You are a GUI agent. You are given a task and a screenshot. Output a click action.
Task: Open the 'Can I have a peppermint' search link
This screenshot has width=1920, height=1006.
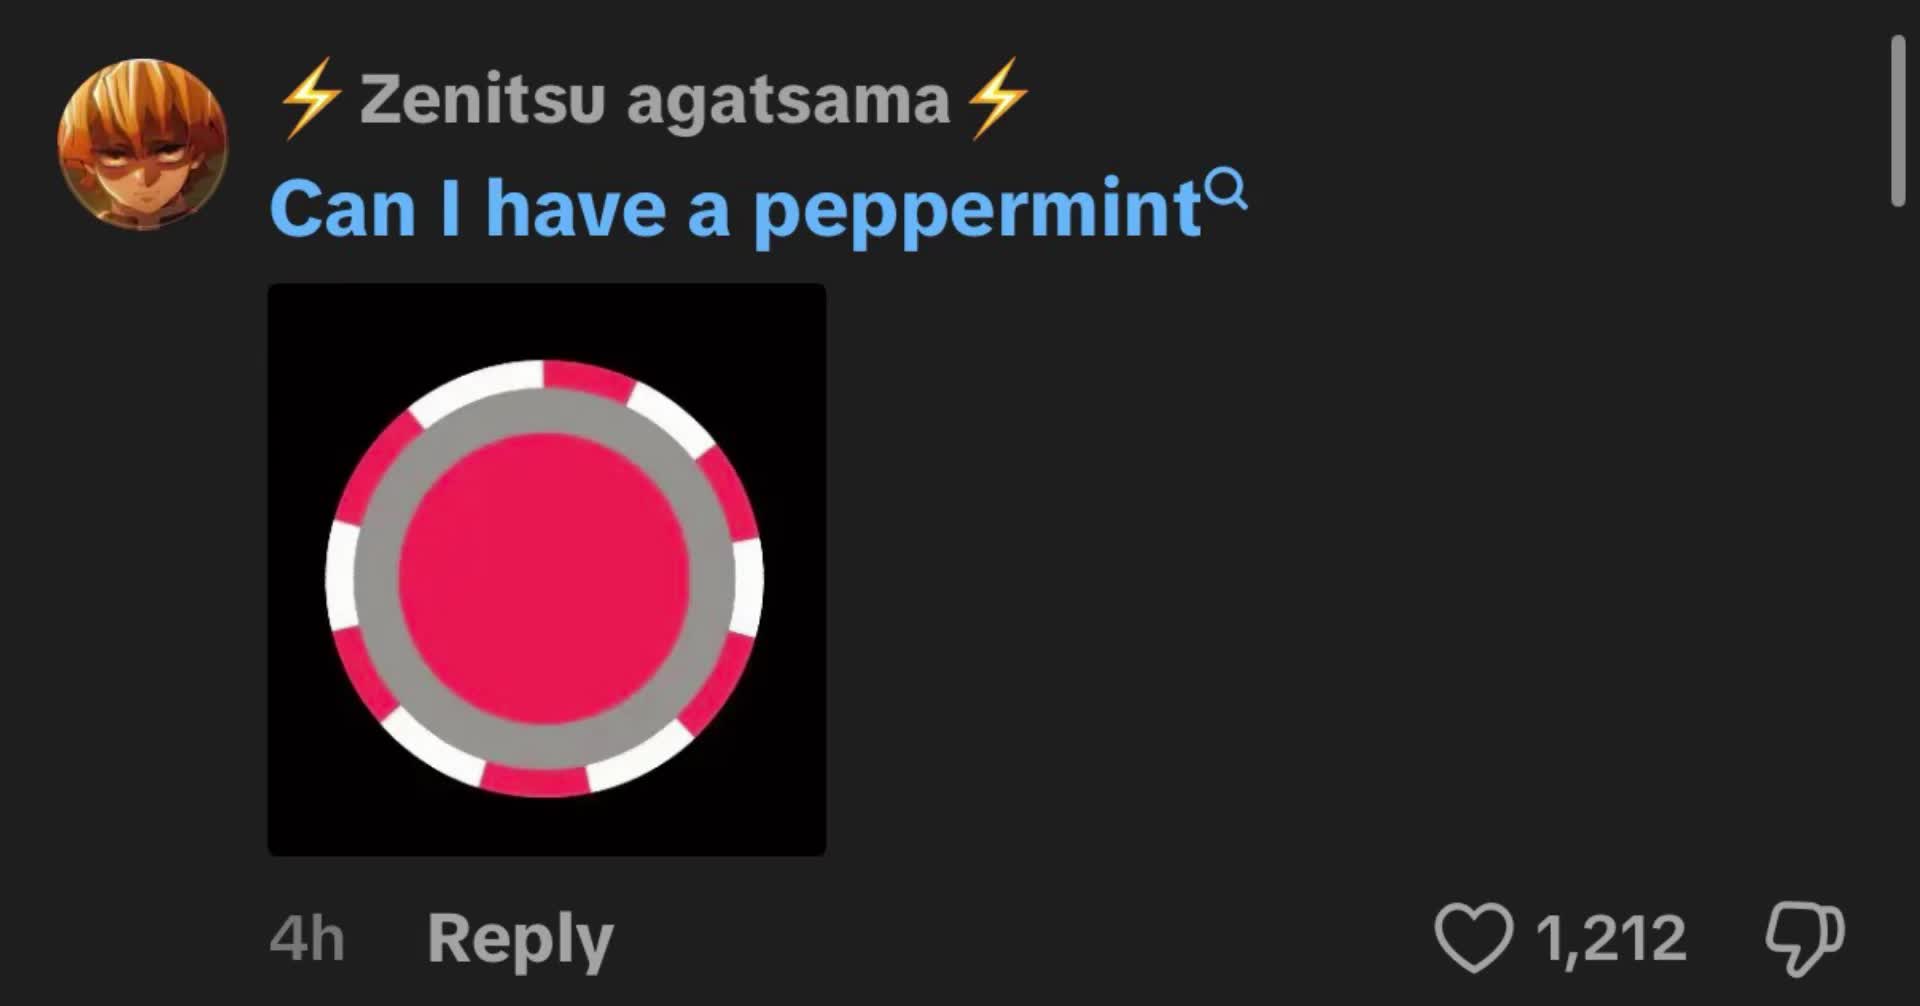[735, 209]
